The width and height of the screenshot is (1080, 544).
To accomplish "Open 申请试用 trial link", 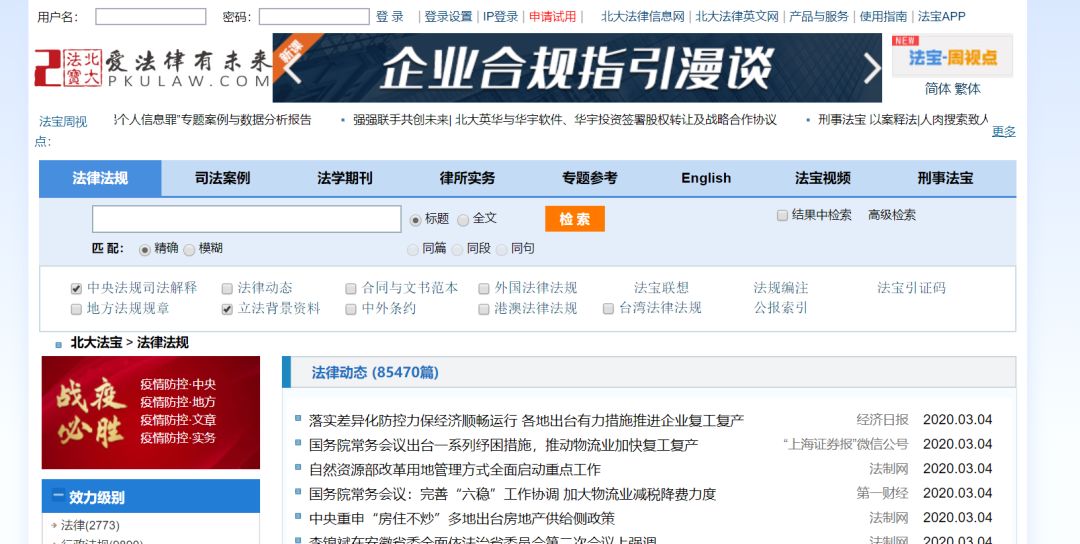I will pyautogui.click(x=552, y=17).
